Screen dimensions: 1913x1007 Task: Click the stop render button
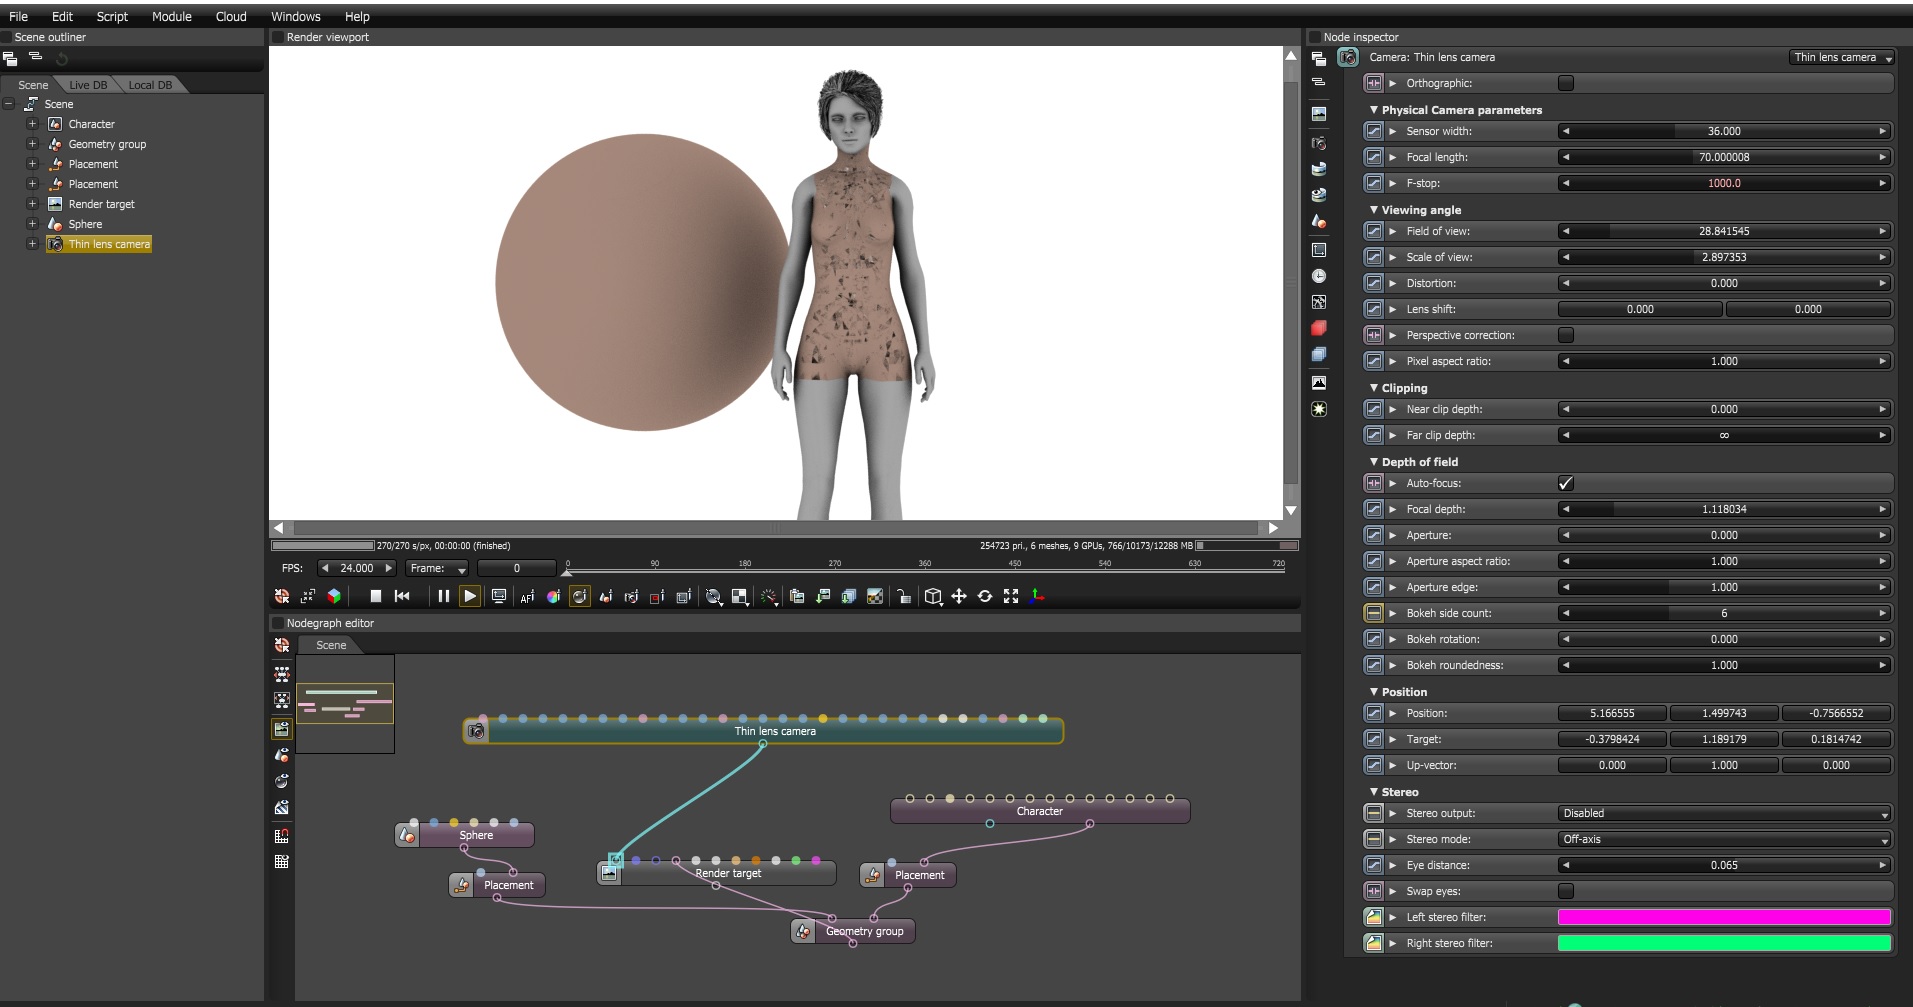(376, 596)
